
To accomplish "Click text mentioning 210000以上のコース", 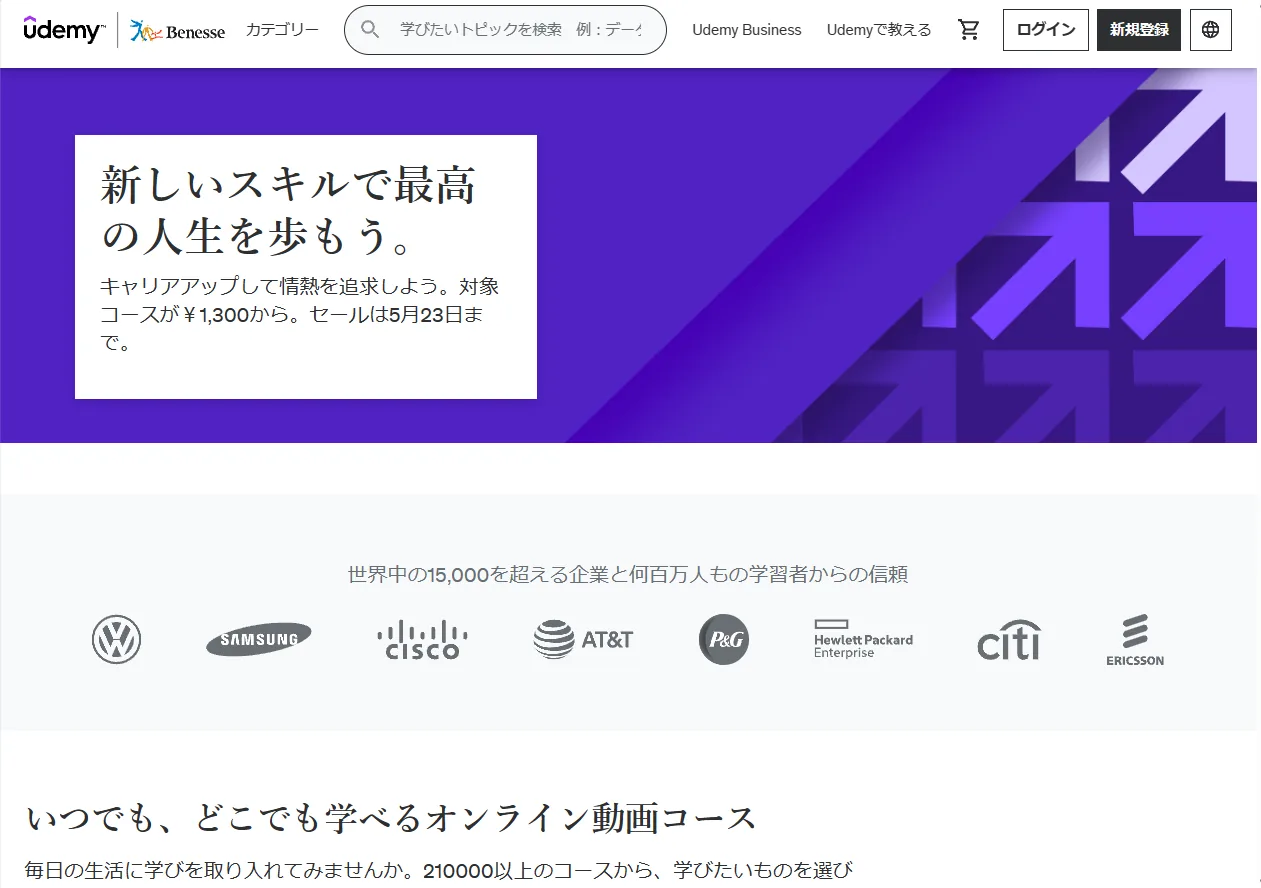I will pyautogui.click(x=438, y=870).
